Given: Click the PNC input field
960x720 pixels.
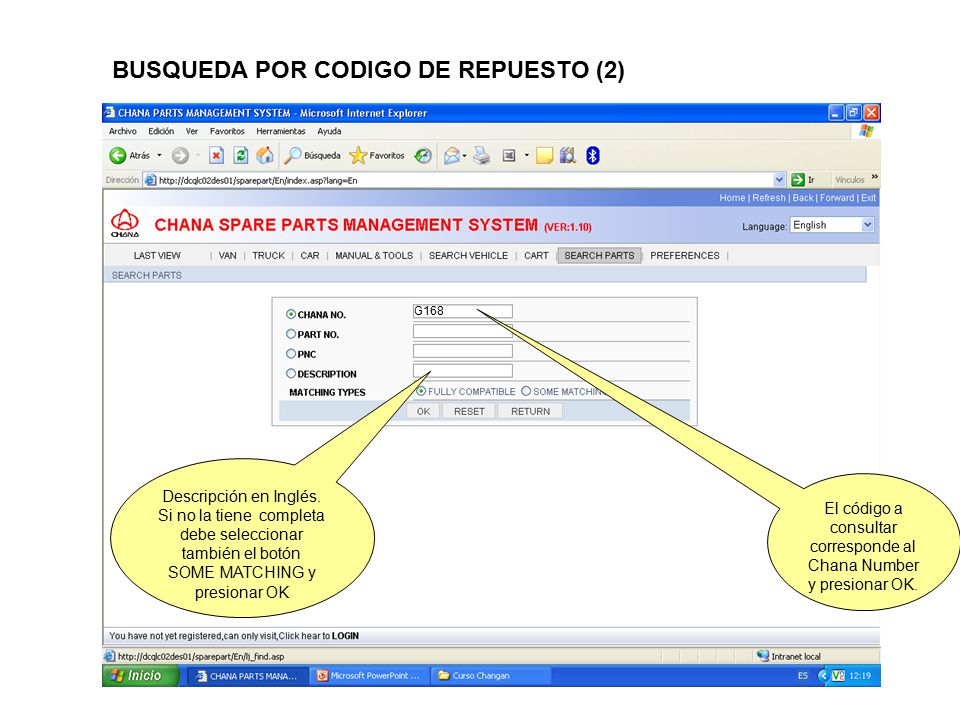Looking at the screenshot, I should click(463, 350).
